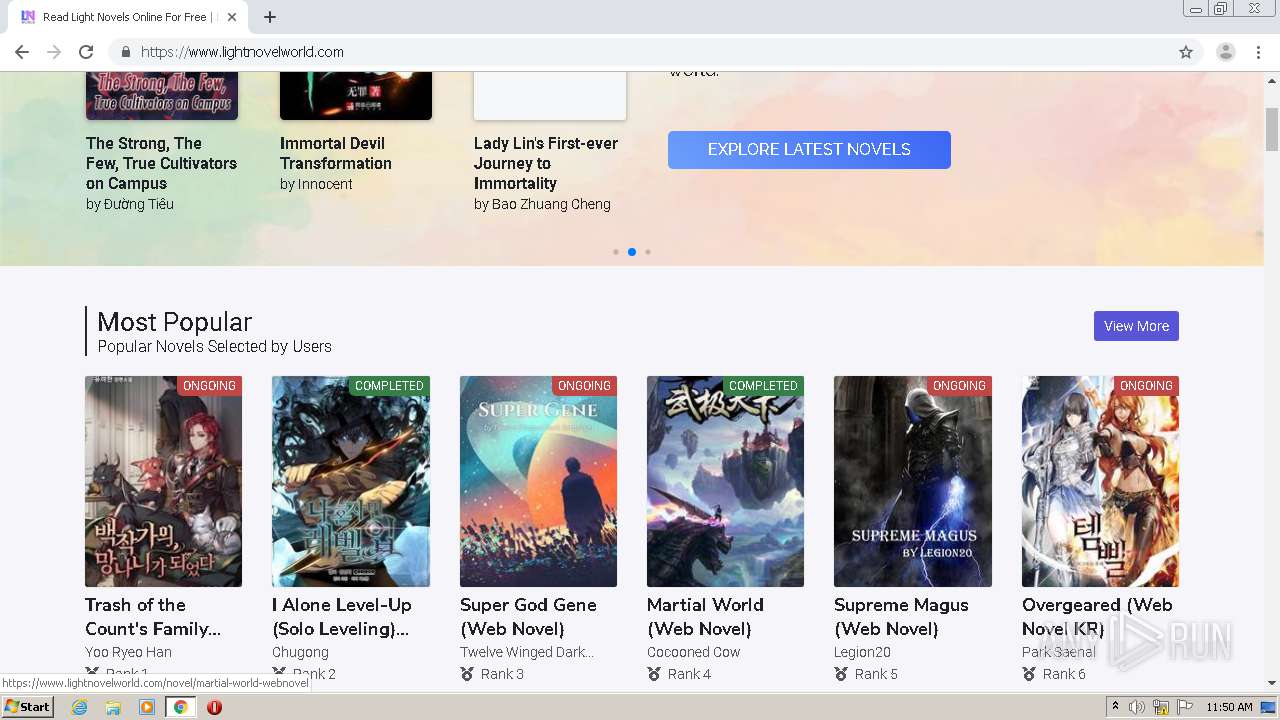Open Immortal Devil Transformation cover image

click(x=356, y=95)
